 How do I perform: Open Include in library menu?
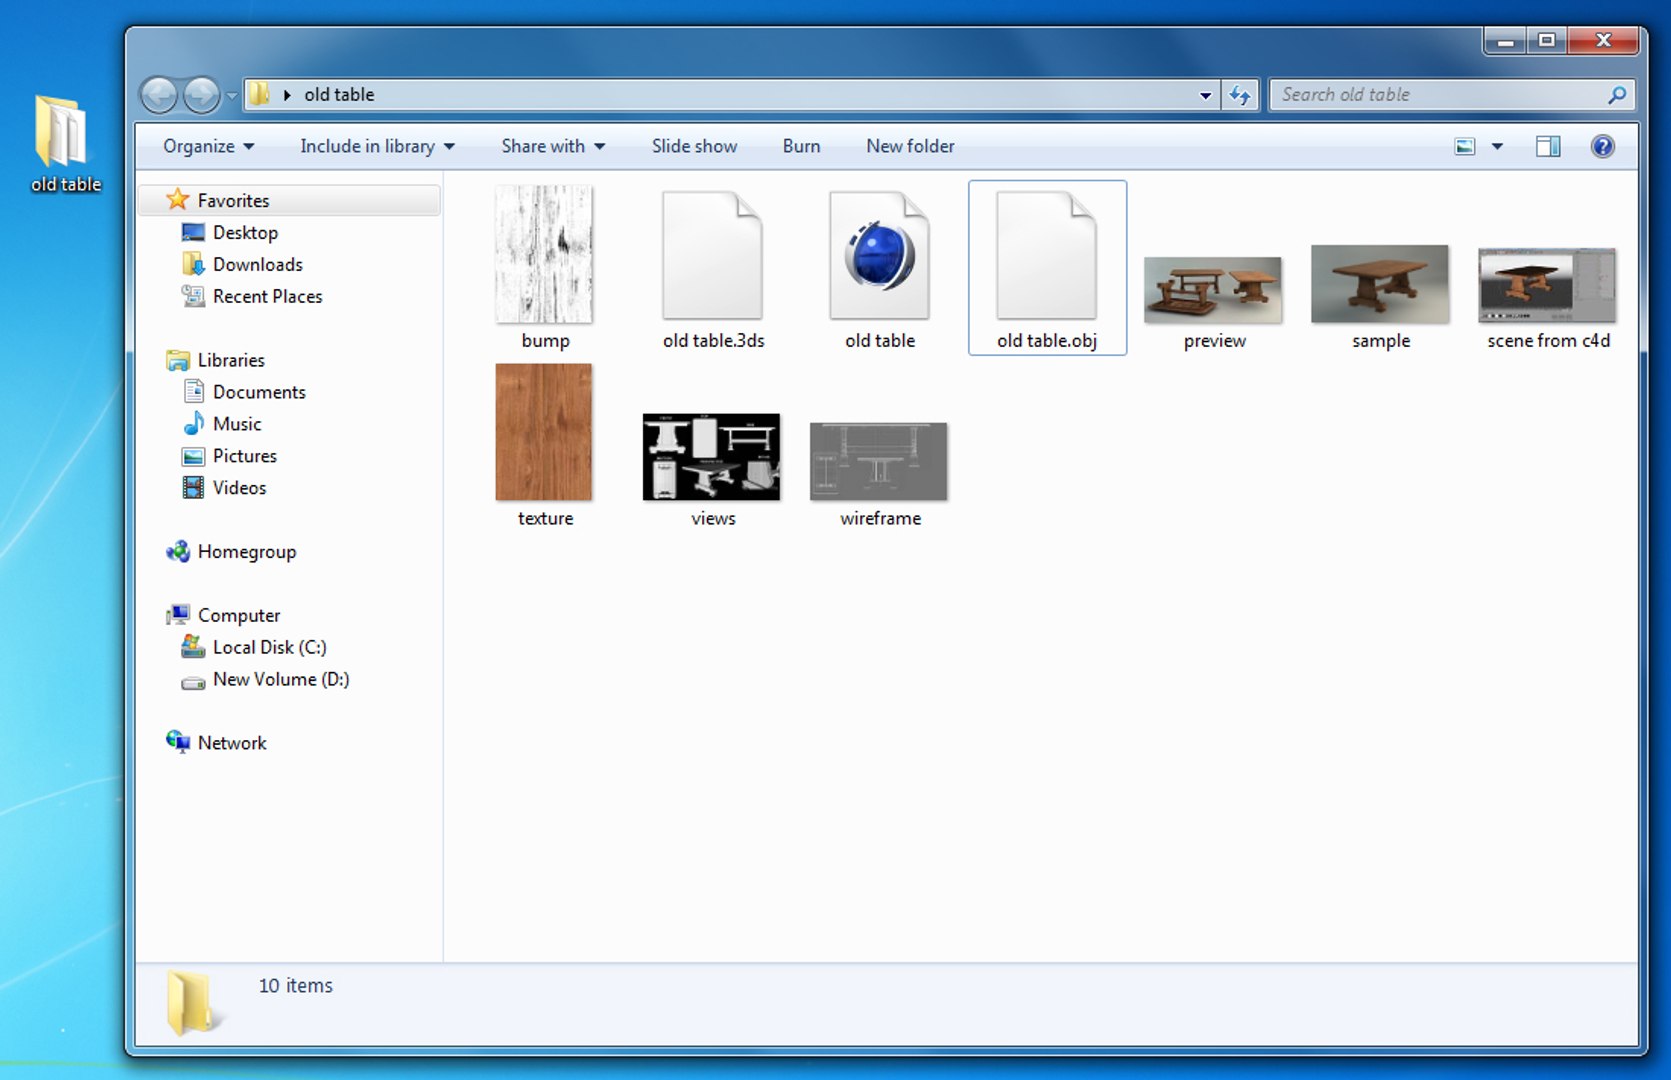click(377, 146)
